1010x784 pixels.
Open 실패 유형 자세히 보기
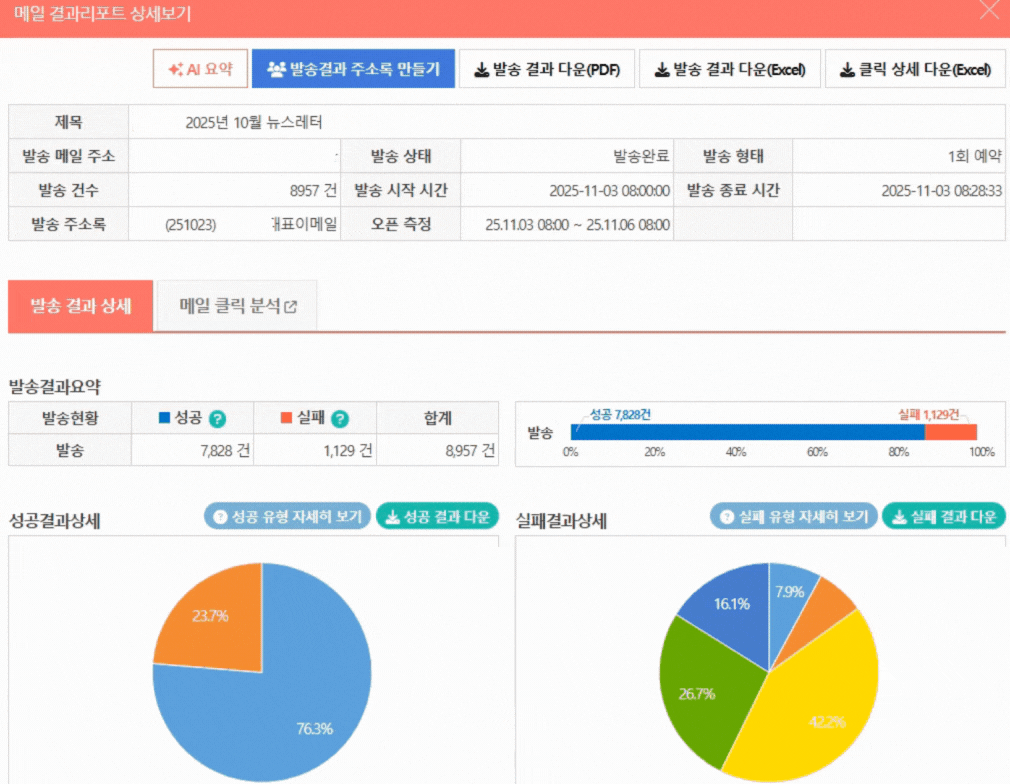click(x=794, y=516)
